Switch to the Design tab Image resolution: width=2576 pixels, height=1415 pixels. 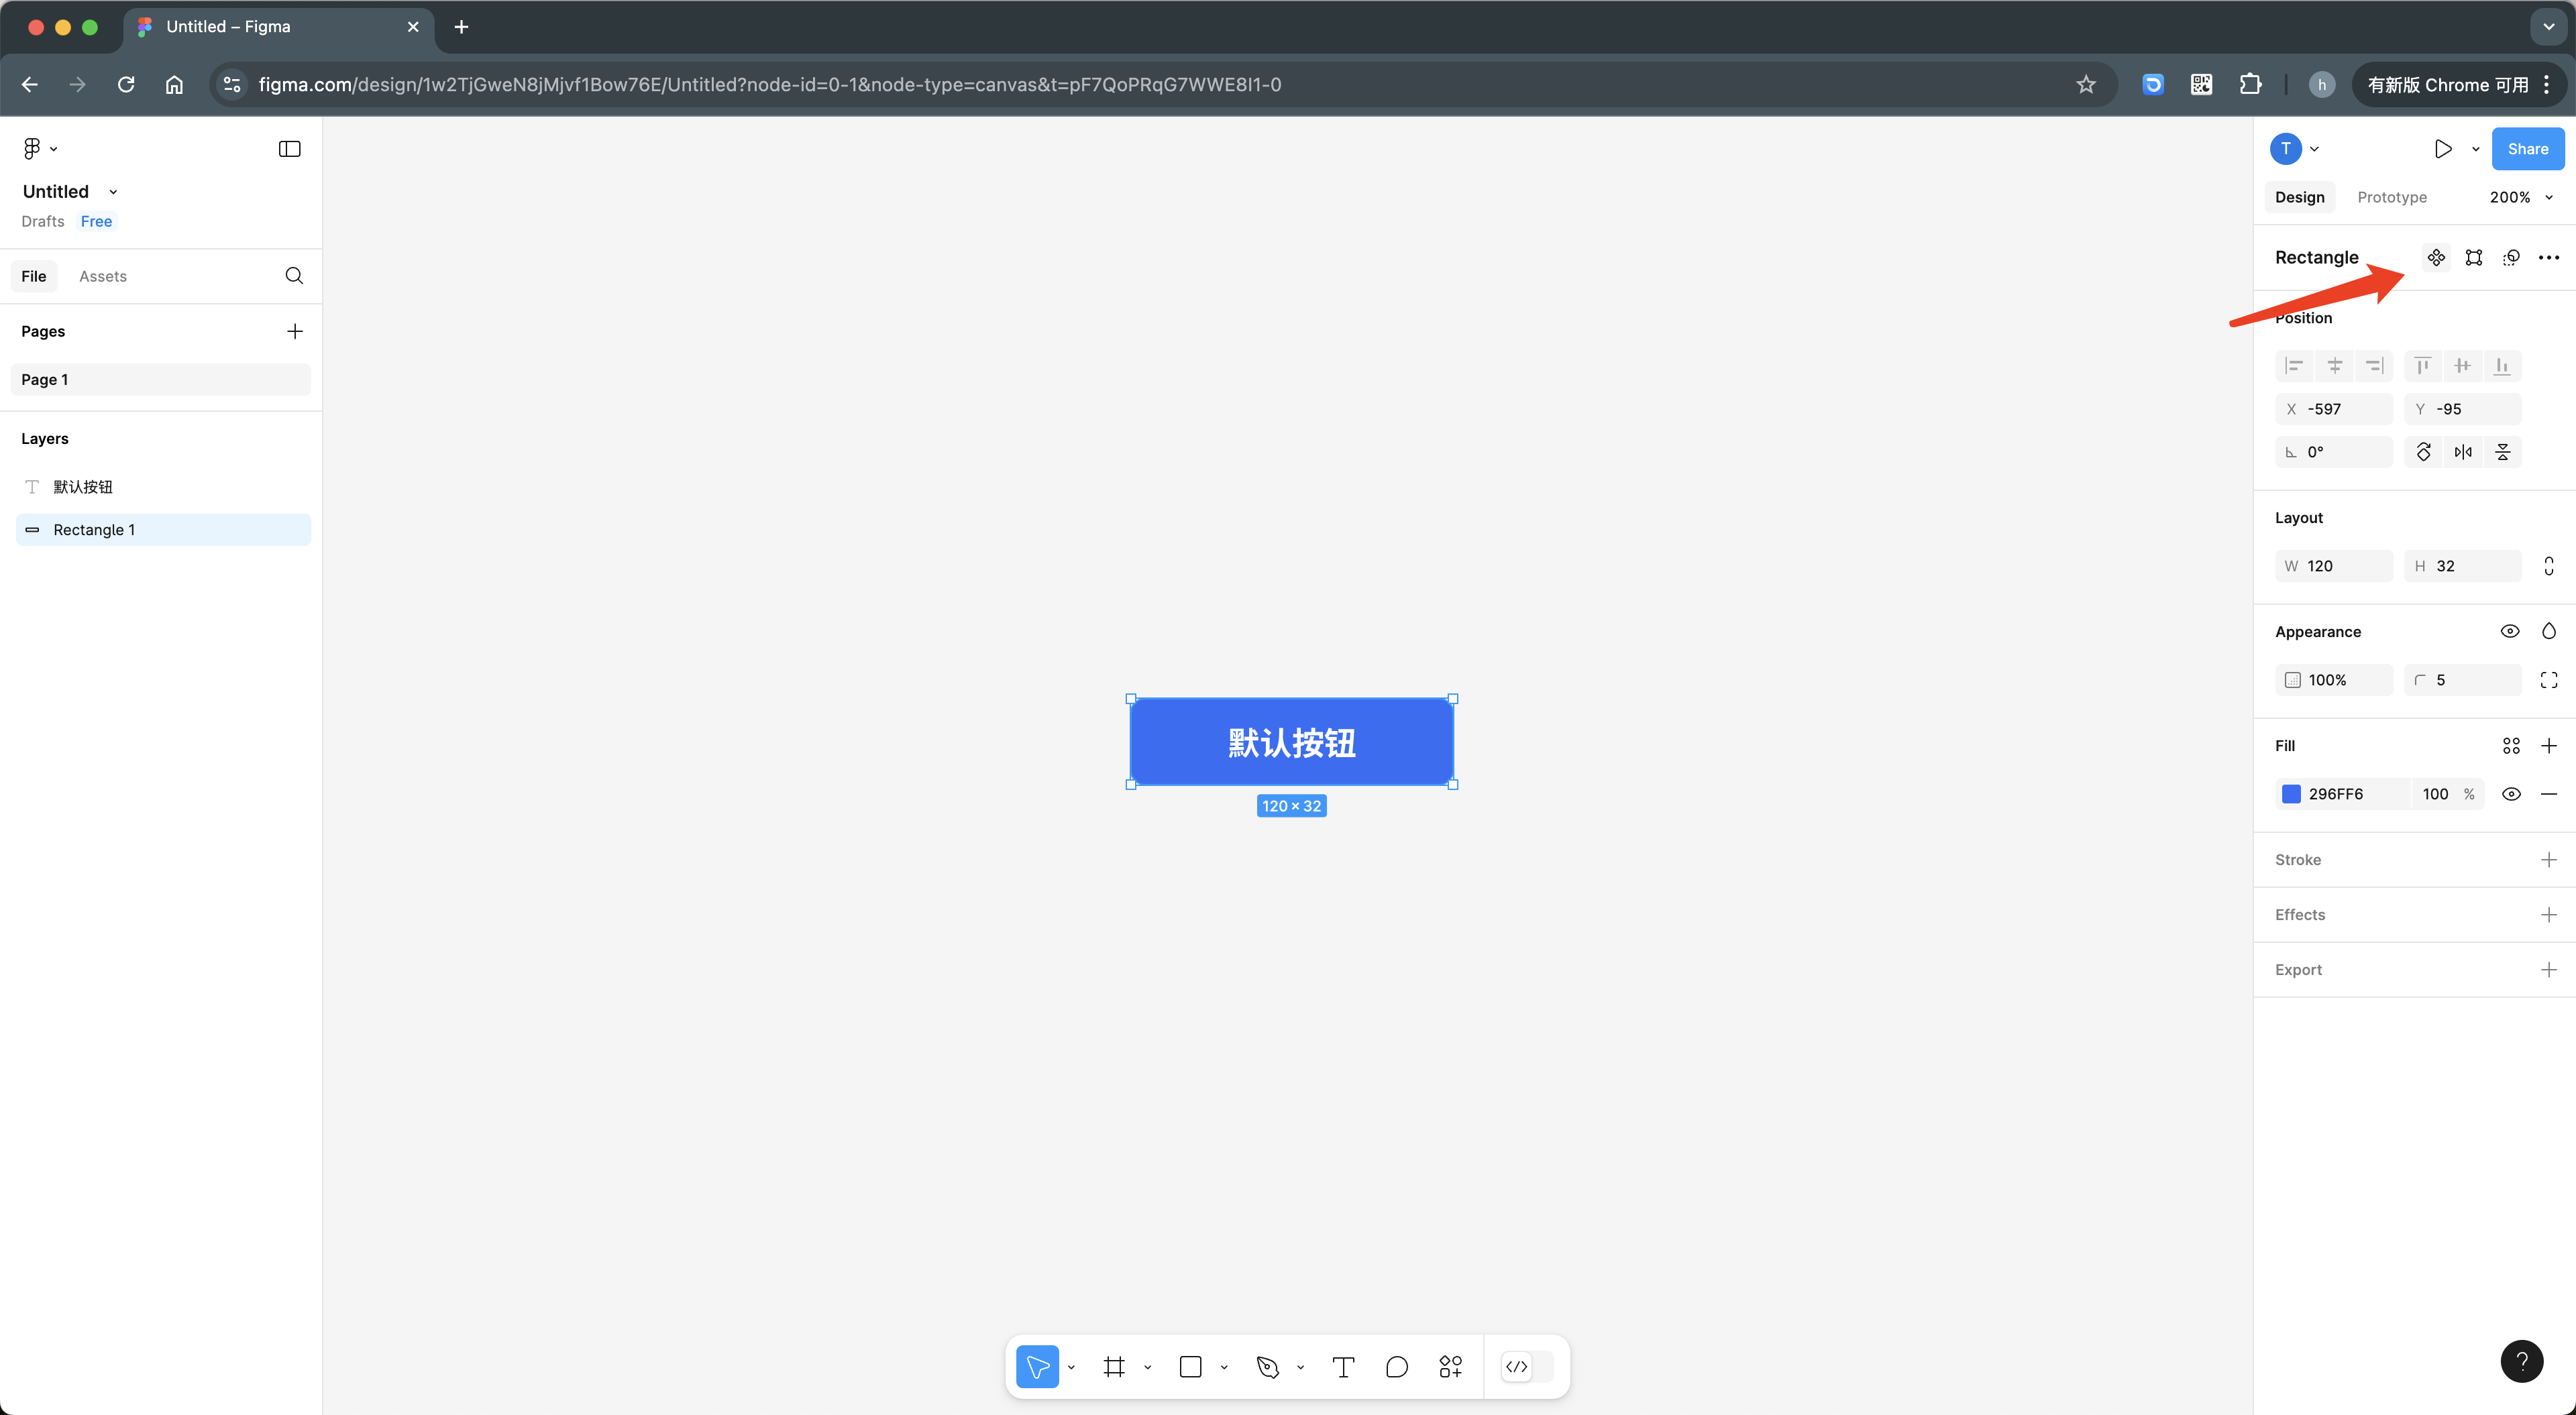pyautogui.click(x=2299, y=197)
